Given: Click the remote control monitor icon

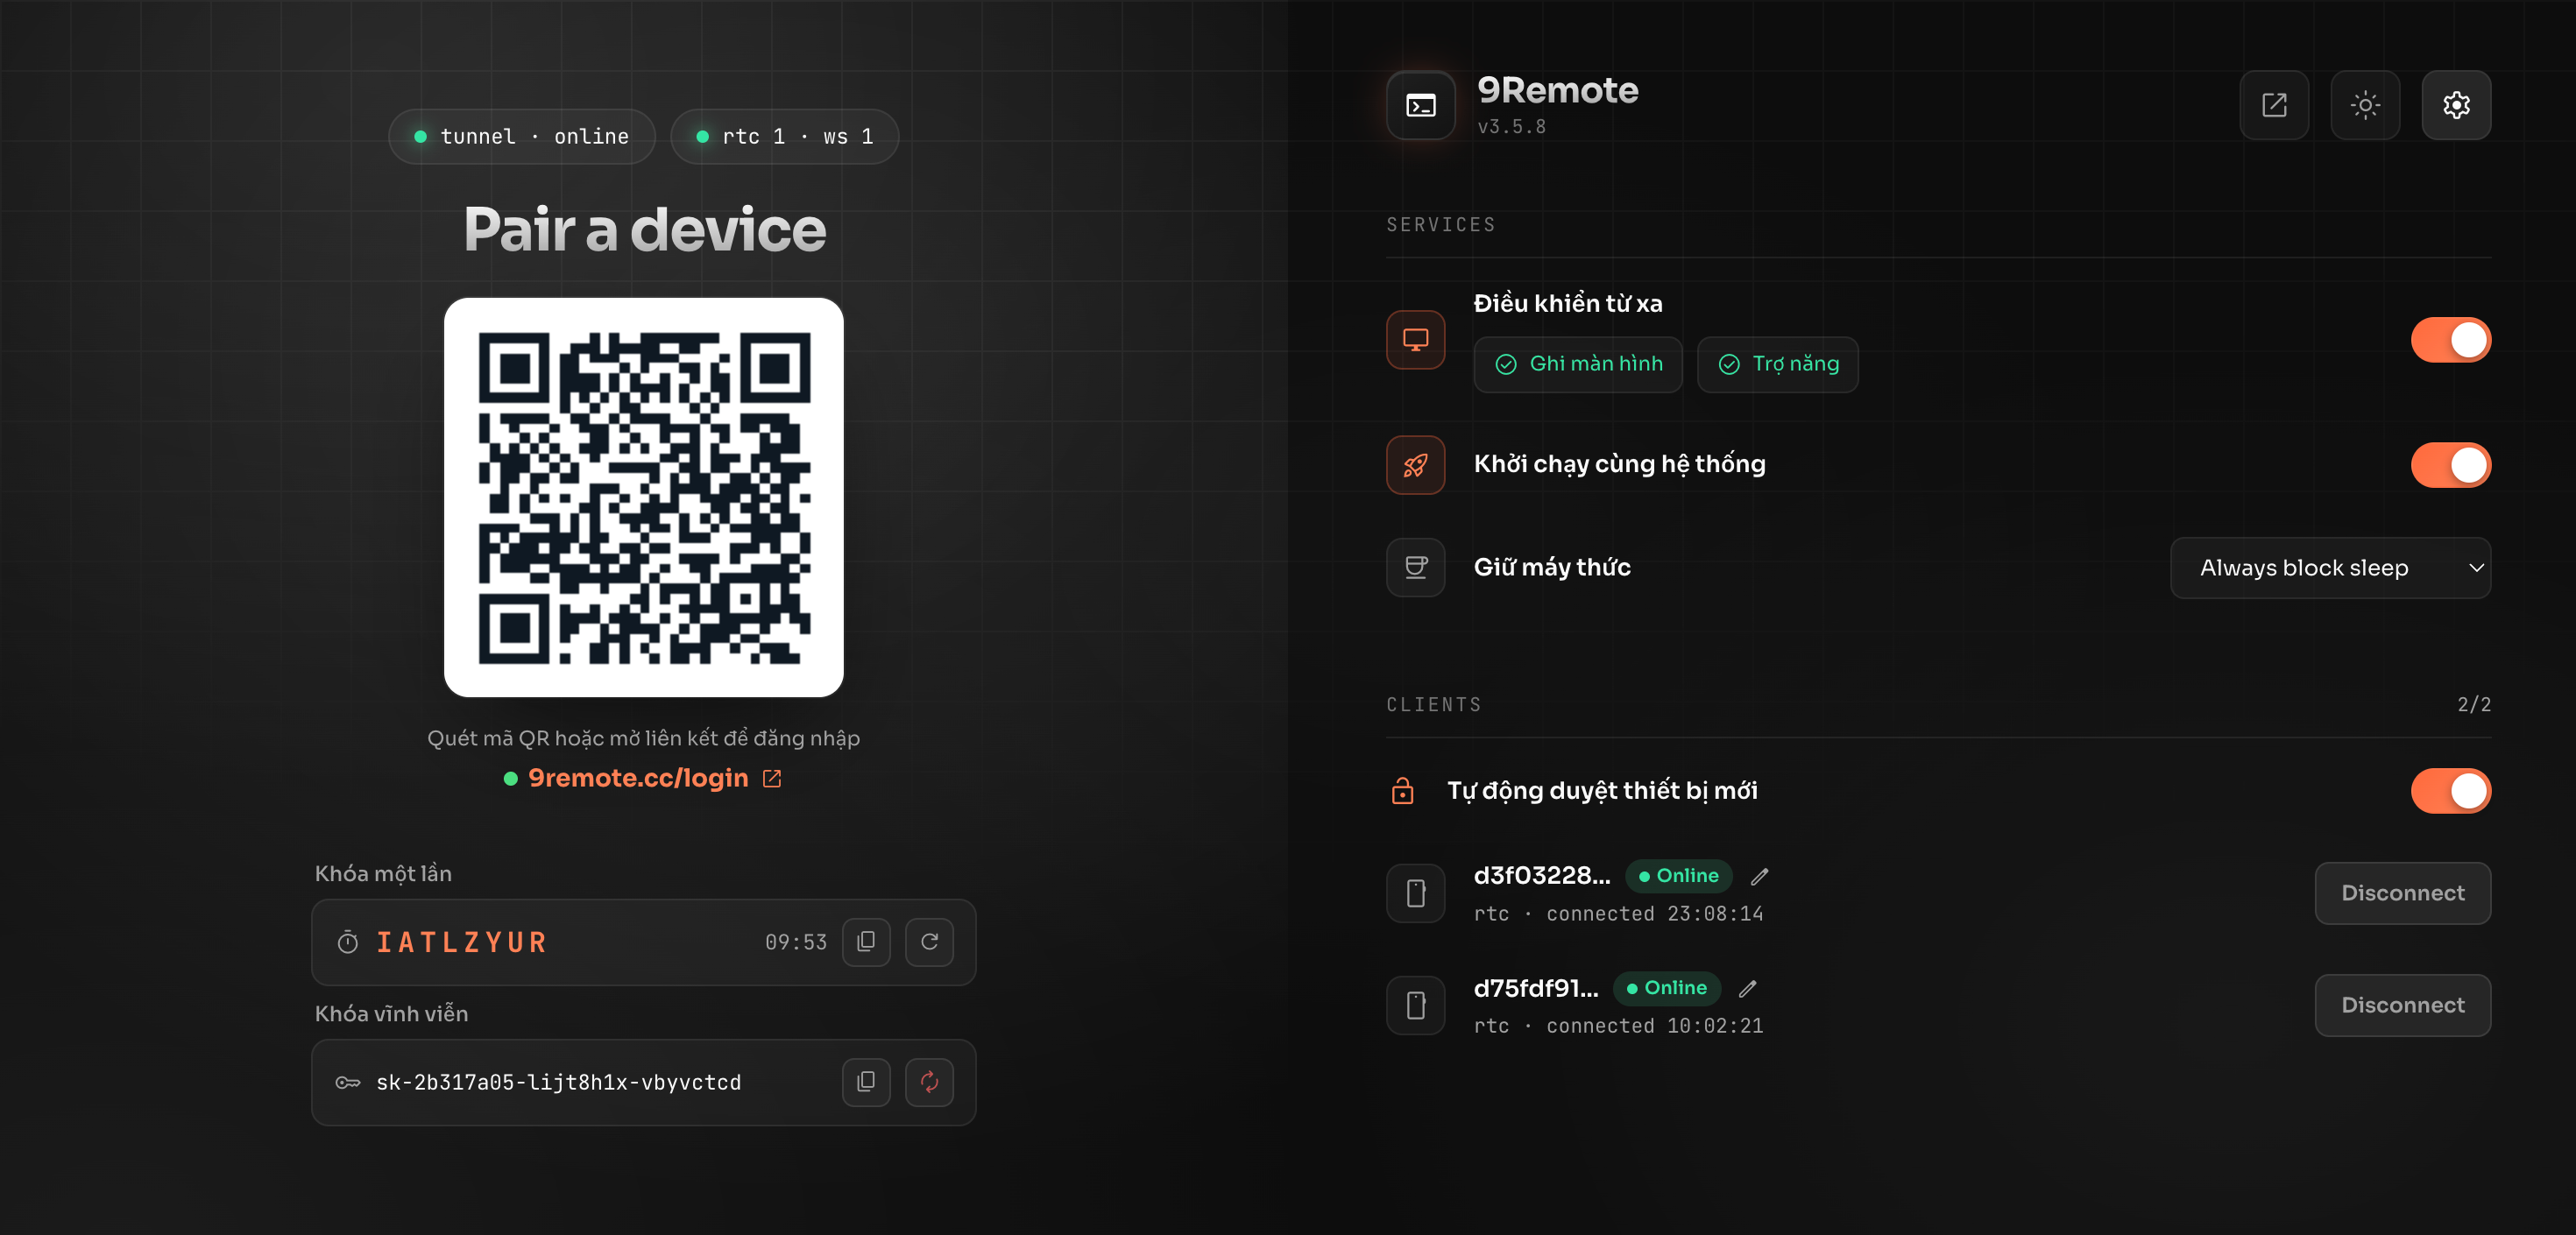Looking at the screenshot, I should point(1415,340).
